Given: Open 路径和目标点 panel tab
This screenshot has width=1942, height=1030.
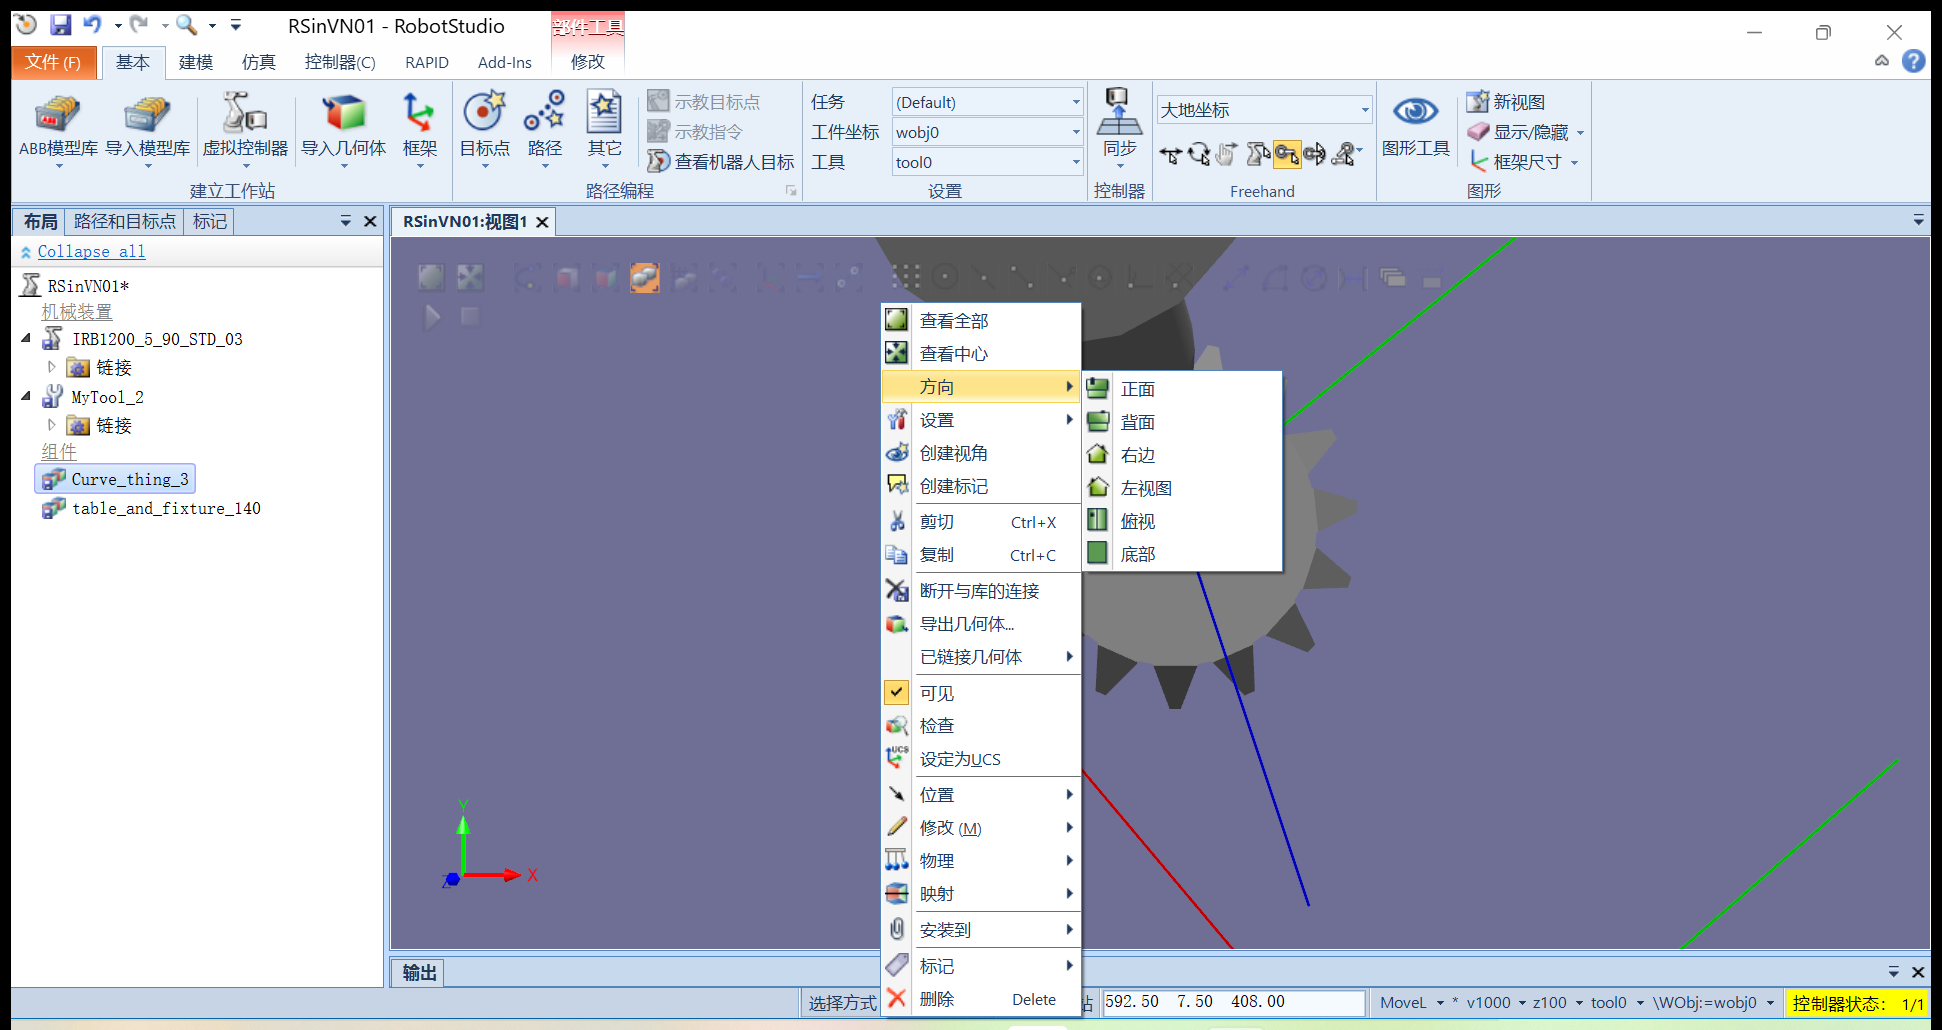Looking at the screenshot, I should [x=125, y=221].
